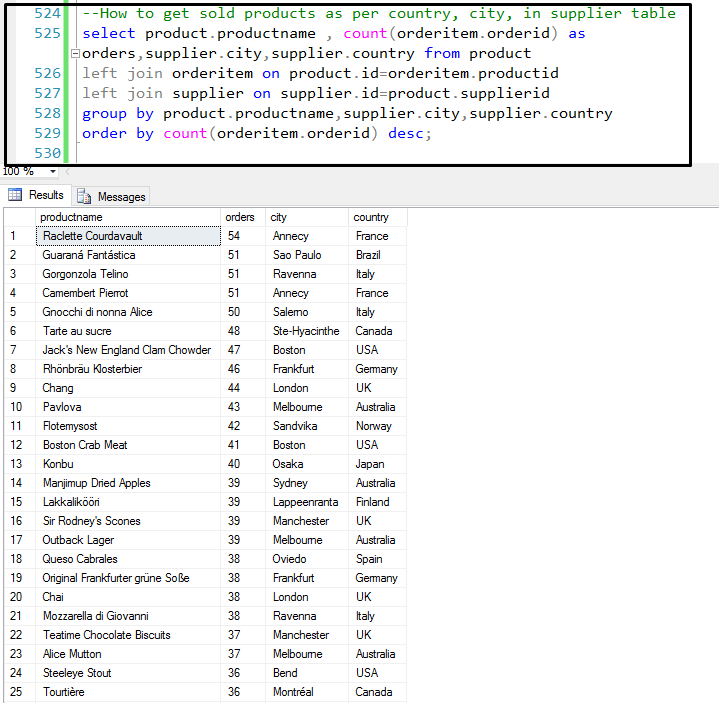Select the Rhönbräu Klosterbier cell

(128, 369)
